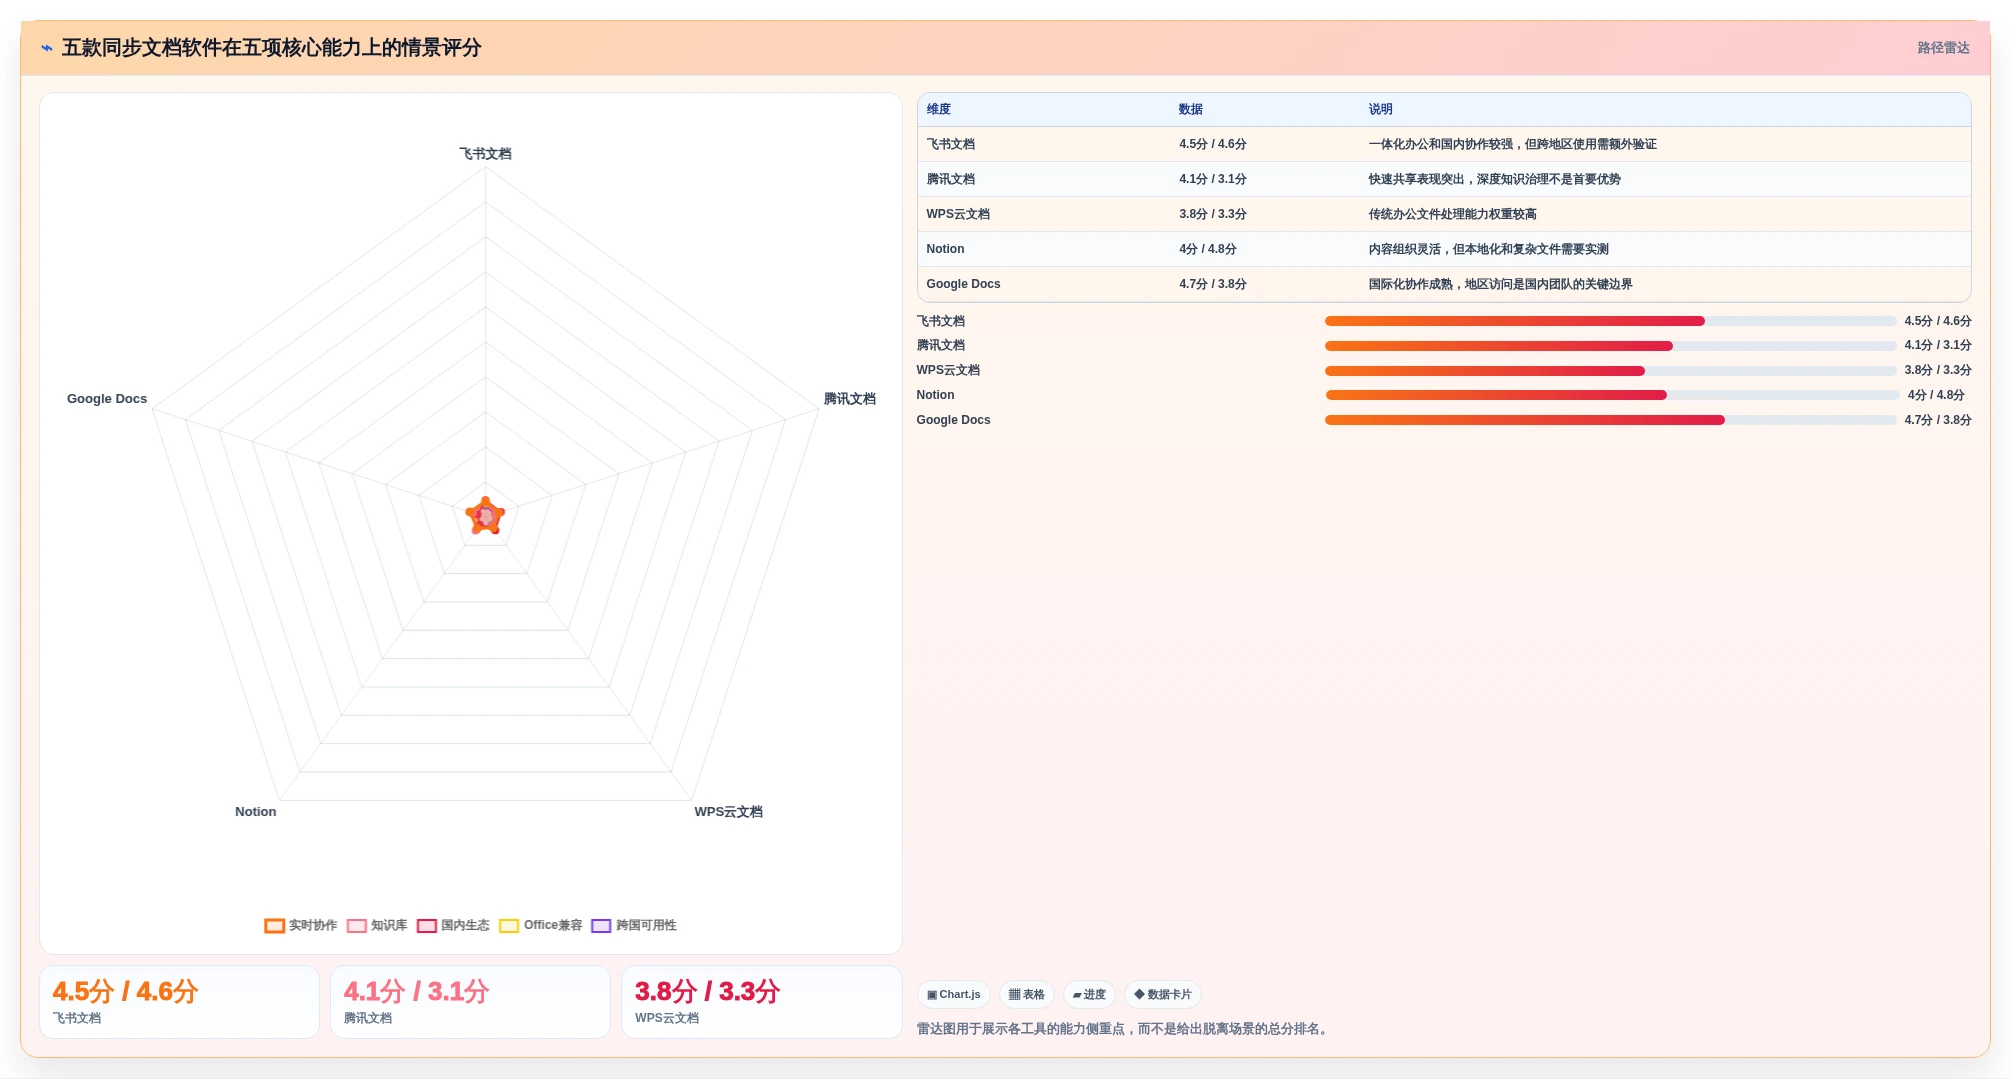Click the 数据 column header

(x=1190, y=109)
